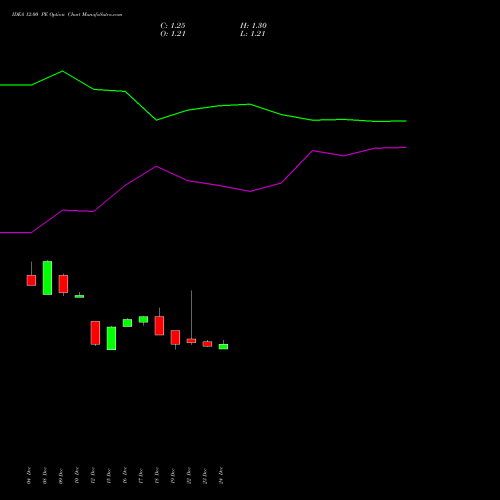Select the green candlestick for 16 Dec

click(x=127, y=323)
